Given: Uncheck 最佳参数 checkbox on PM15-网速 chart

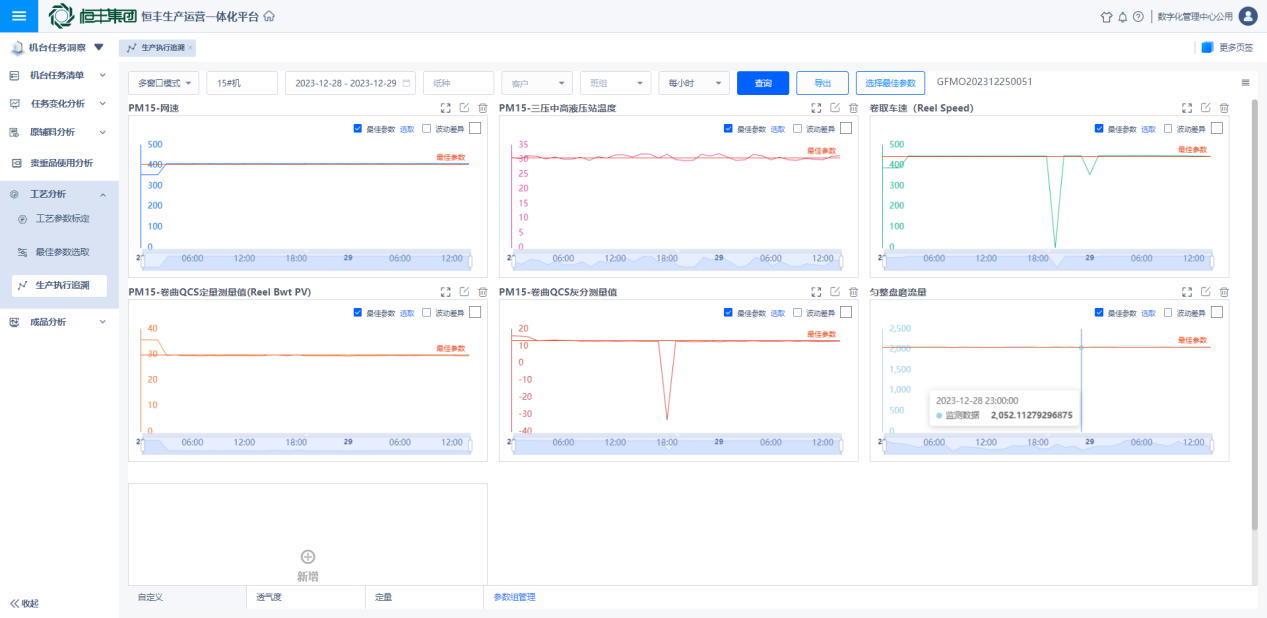Looking at the screenshot, I should [x=358, y=128].
